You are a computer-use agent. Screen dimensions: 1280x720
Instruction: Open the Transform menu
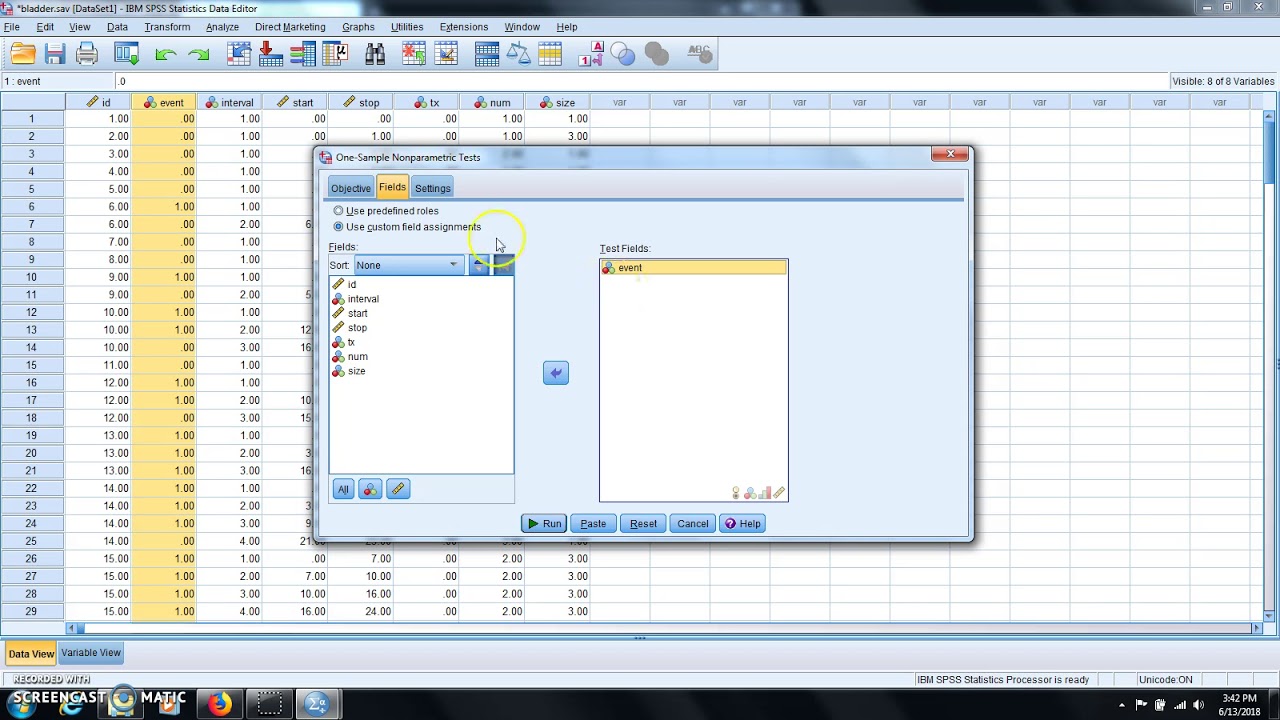point(167,27)
